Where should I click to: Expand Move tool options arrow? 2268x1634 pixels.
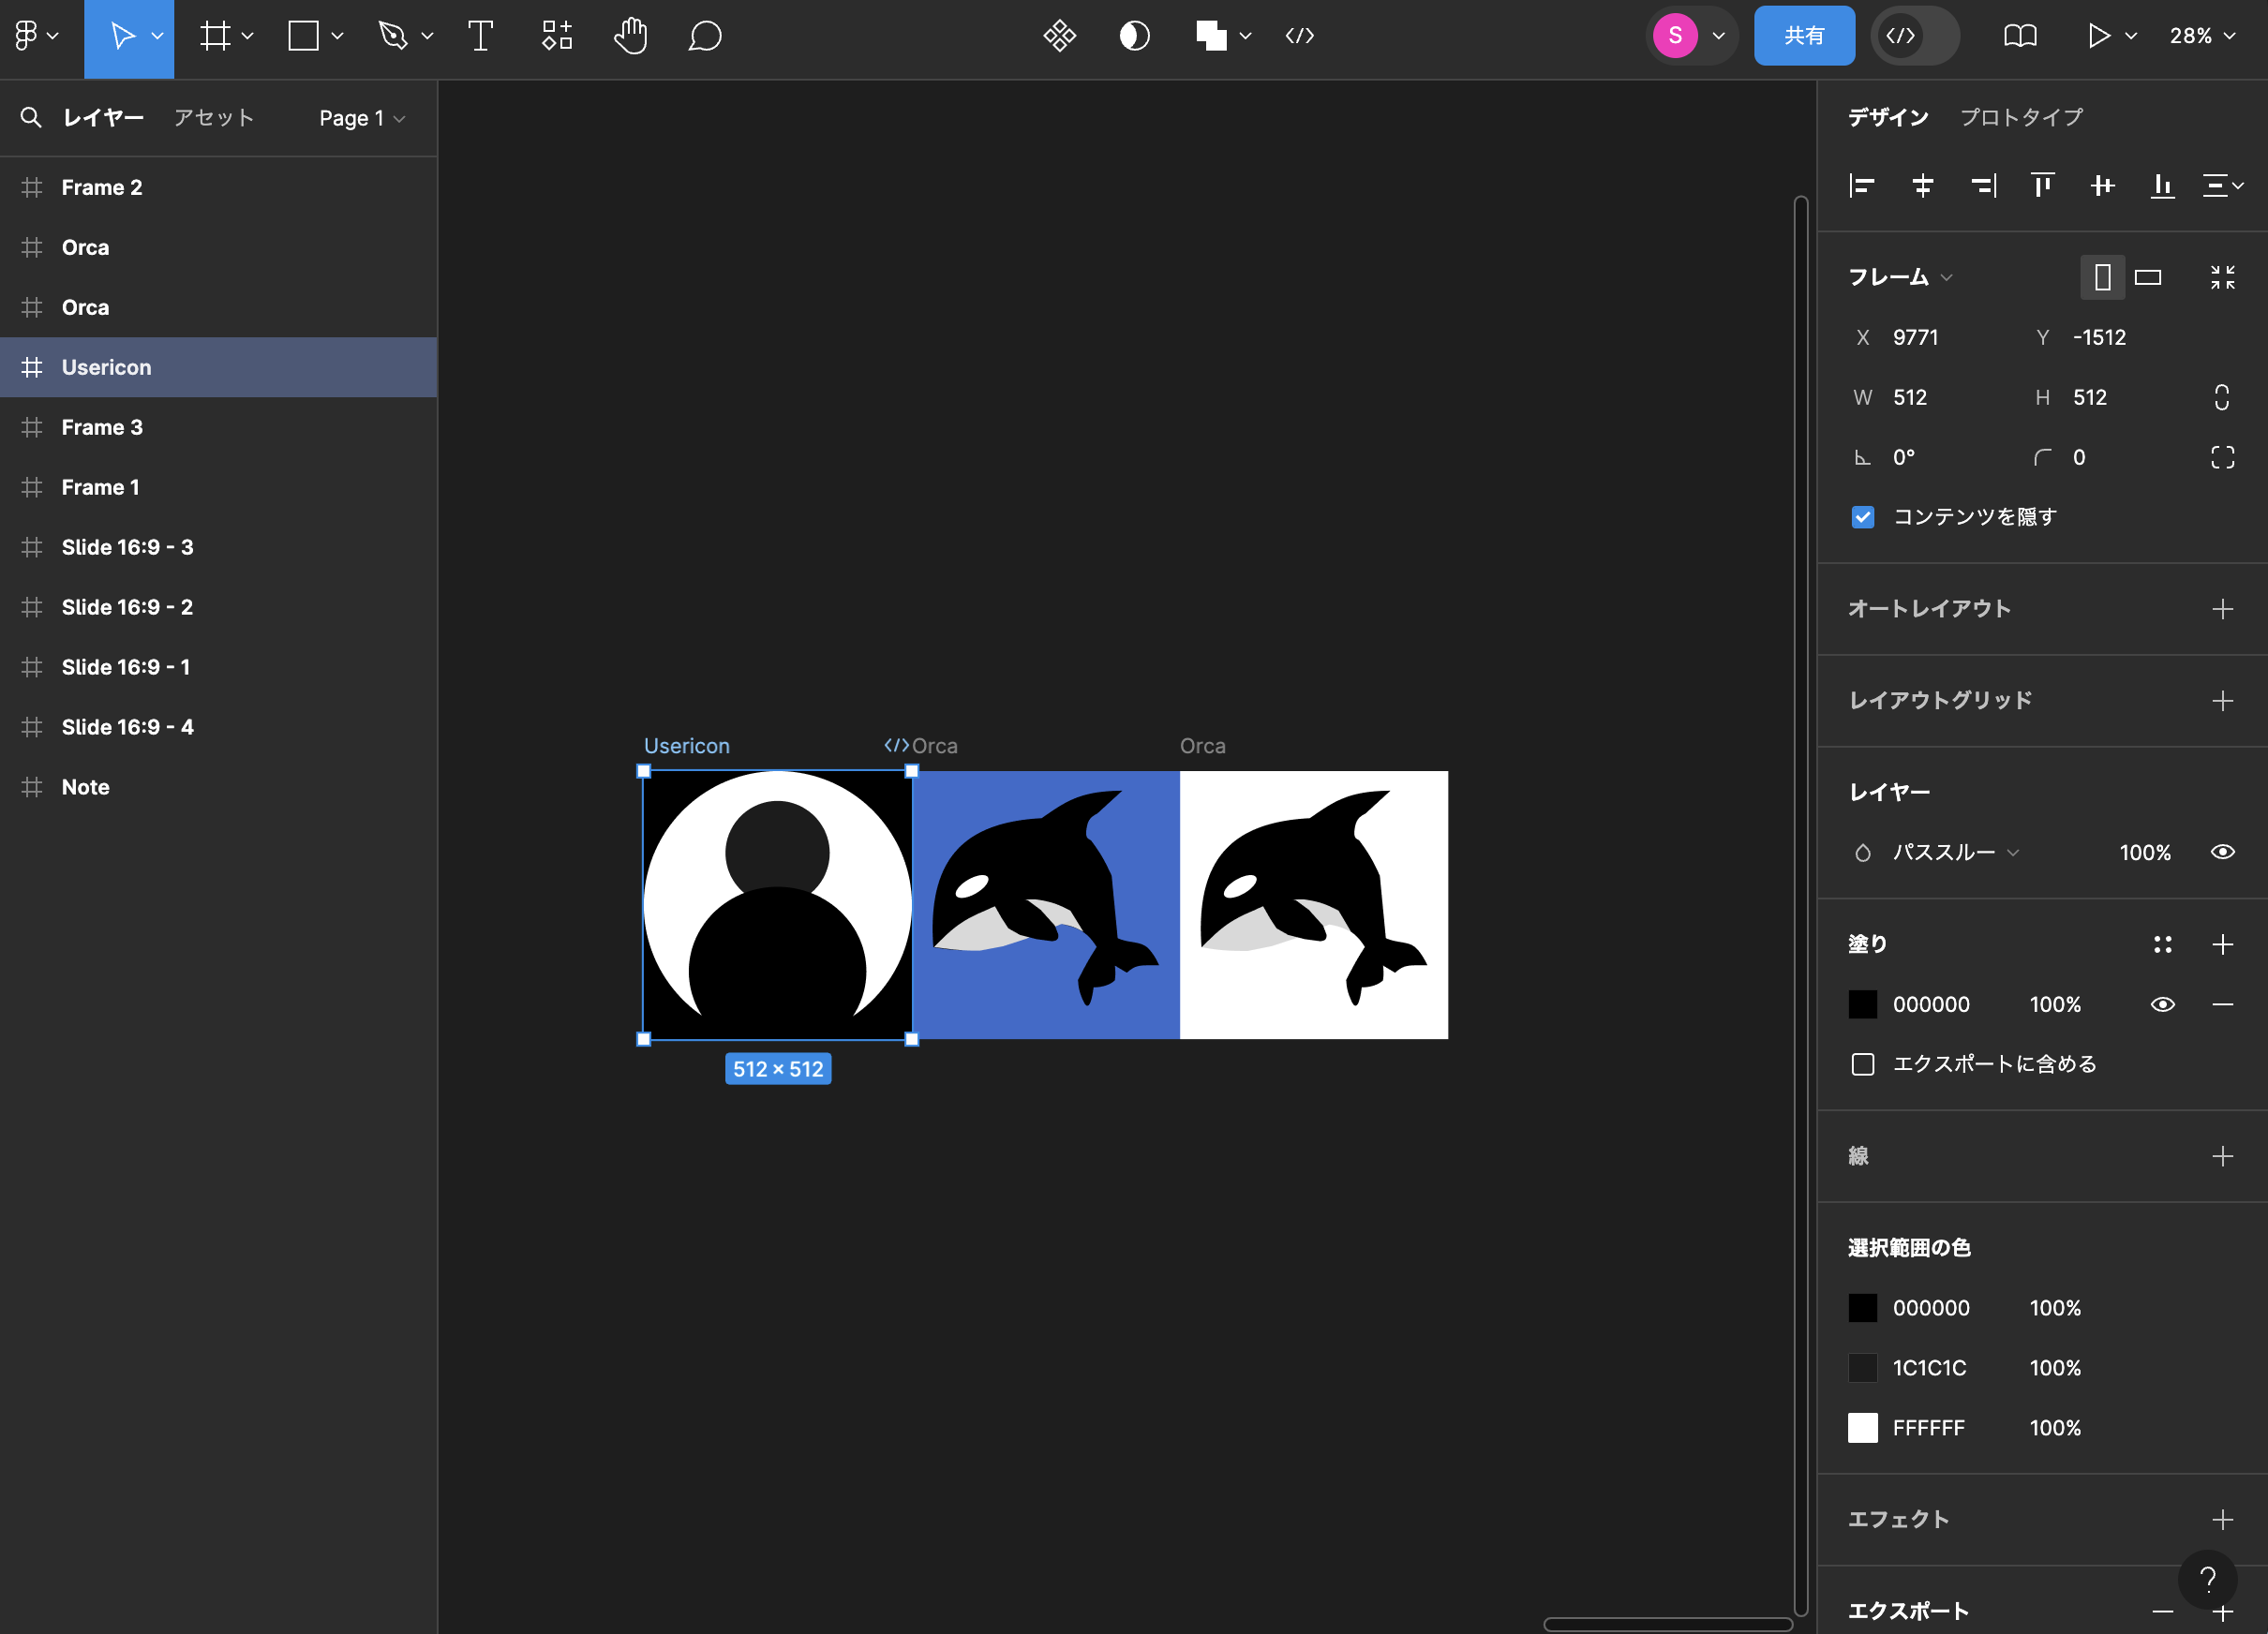click(157, 36)
